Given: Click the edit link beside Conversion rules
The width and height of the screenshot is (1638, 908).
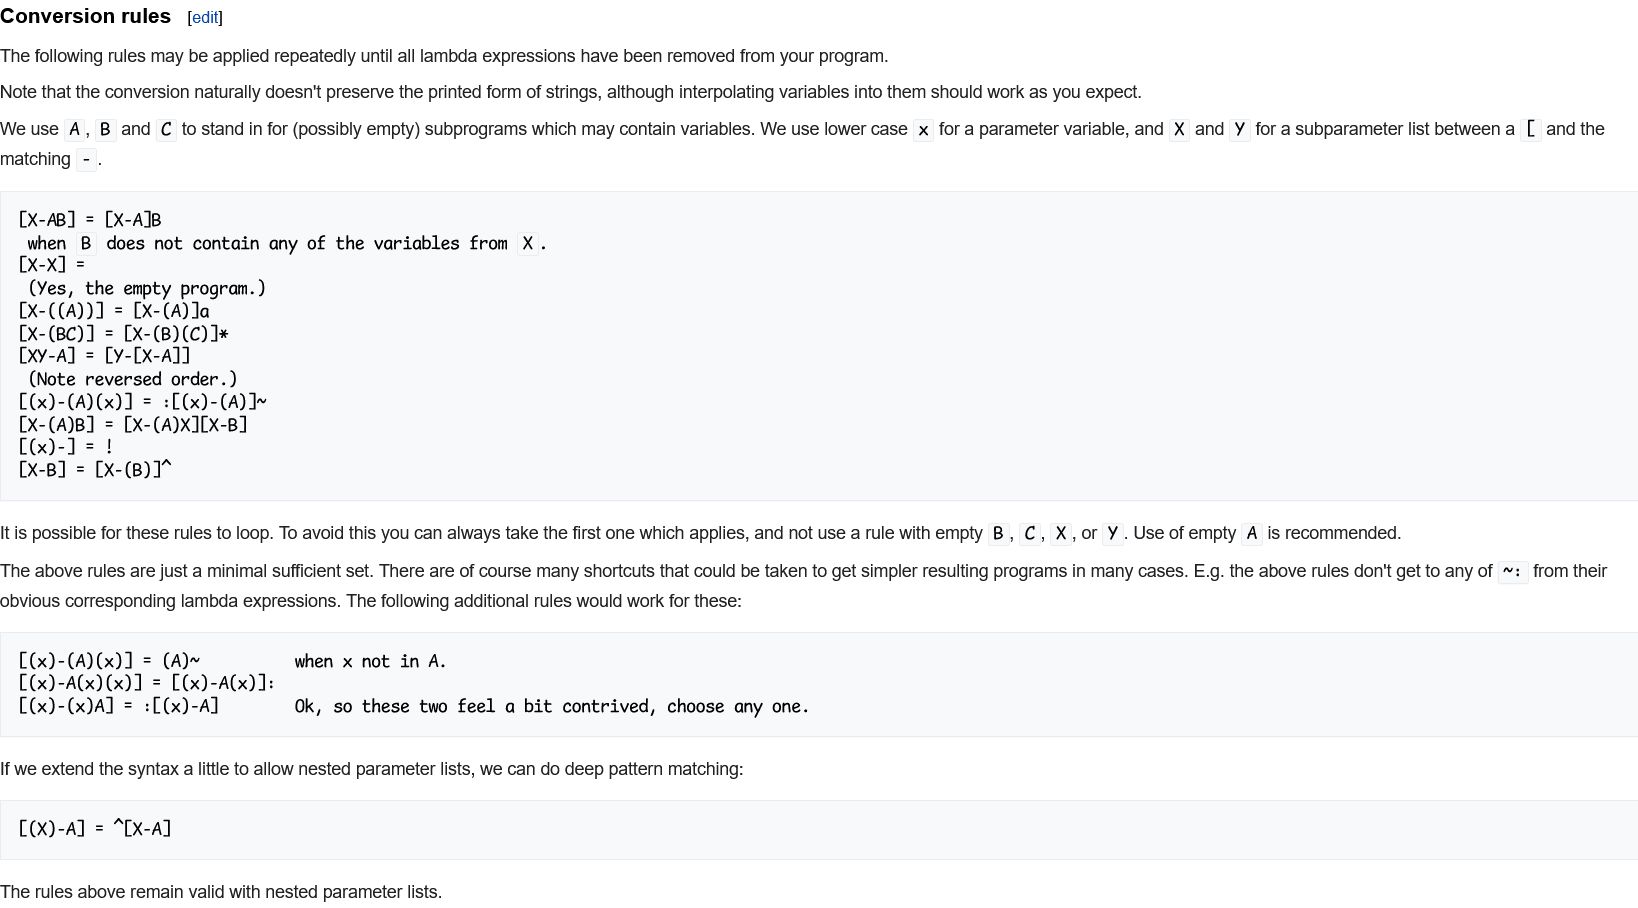Looking at the screenshot, I should pyautogui.click(x=205, y=18).
